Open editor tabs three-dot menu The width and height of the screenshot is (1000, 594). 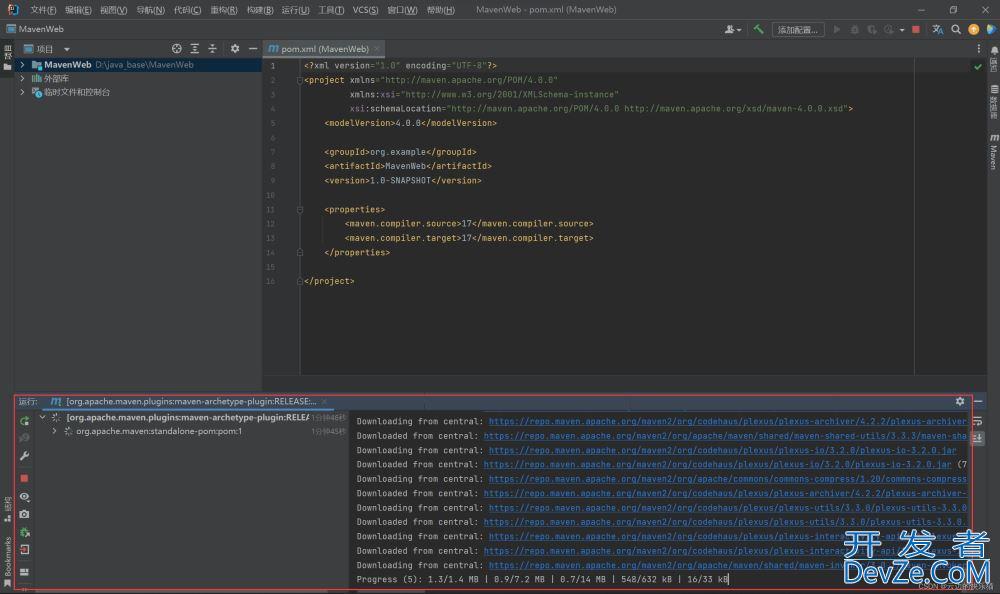tap(979, 48)
